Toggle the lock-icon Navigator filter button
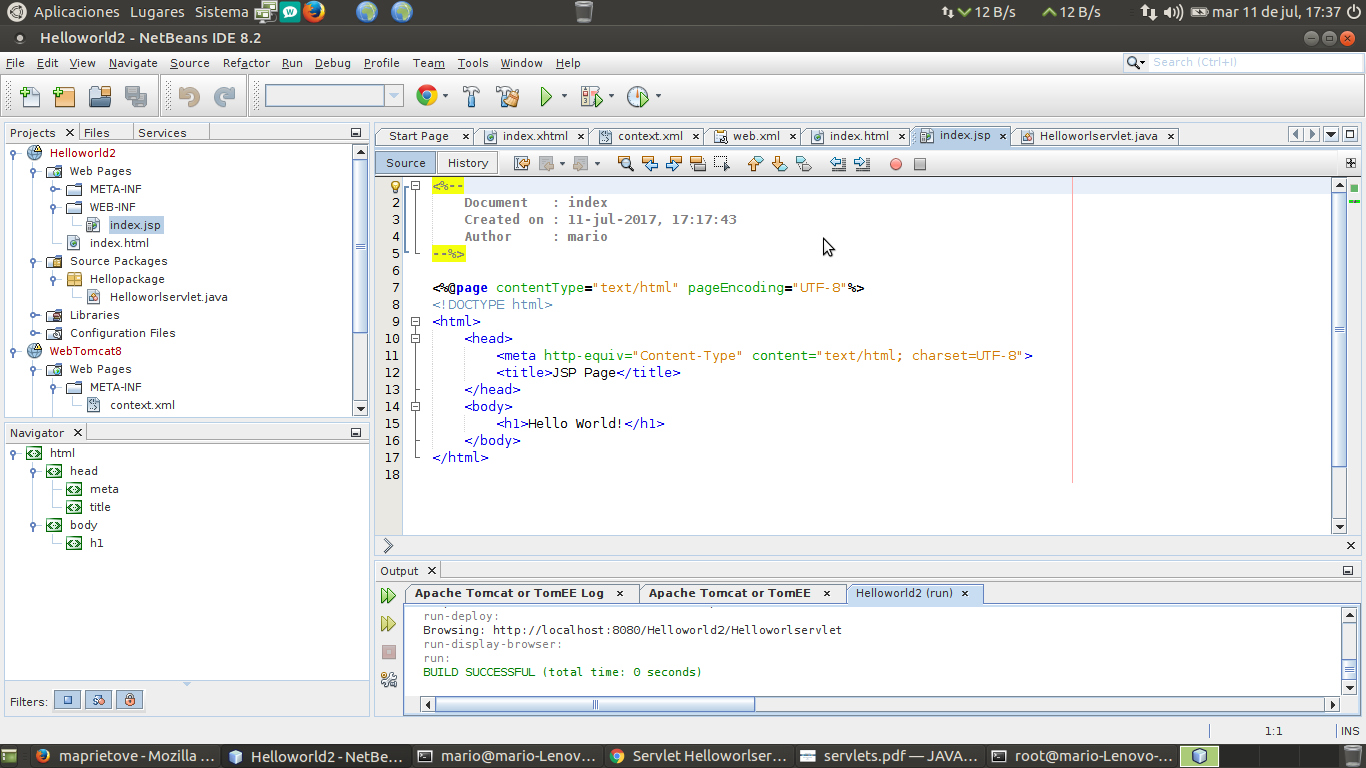The width and height of the screenshot is (1366, 768). [130, 701]
